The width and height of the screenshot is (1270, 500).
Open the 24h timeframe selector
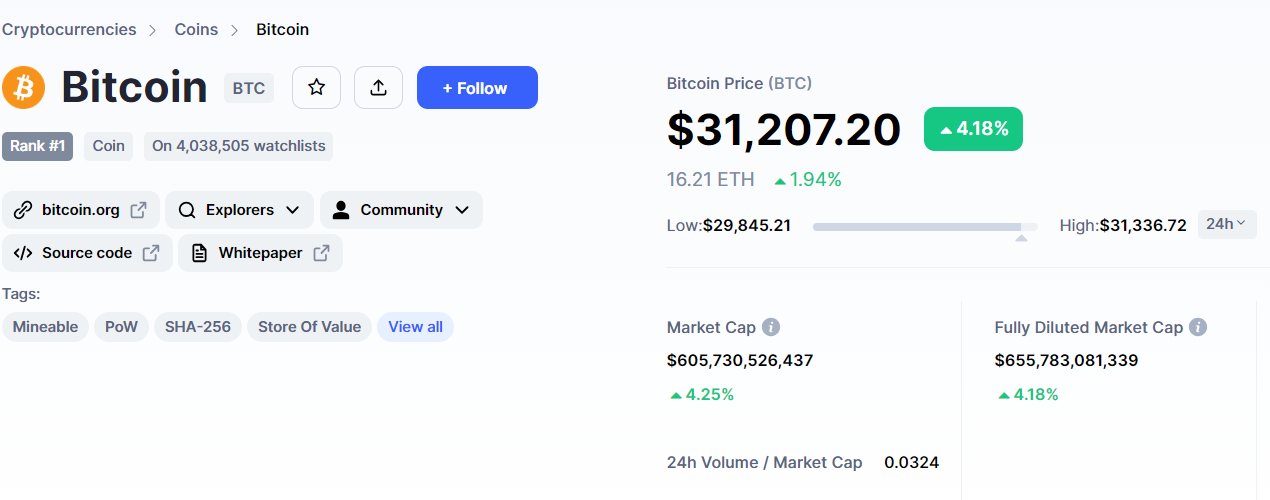[1226, 224]
